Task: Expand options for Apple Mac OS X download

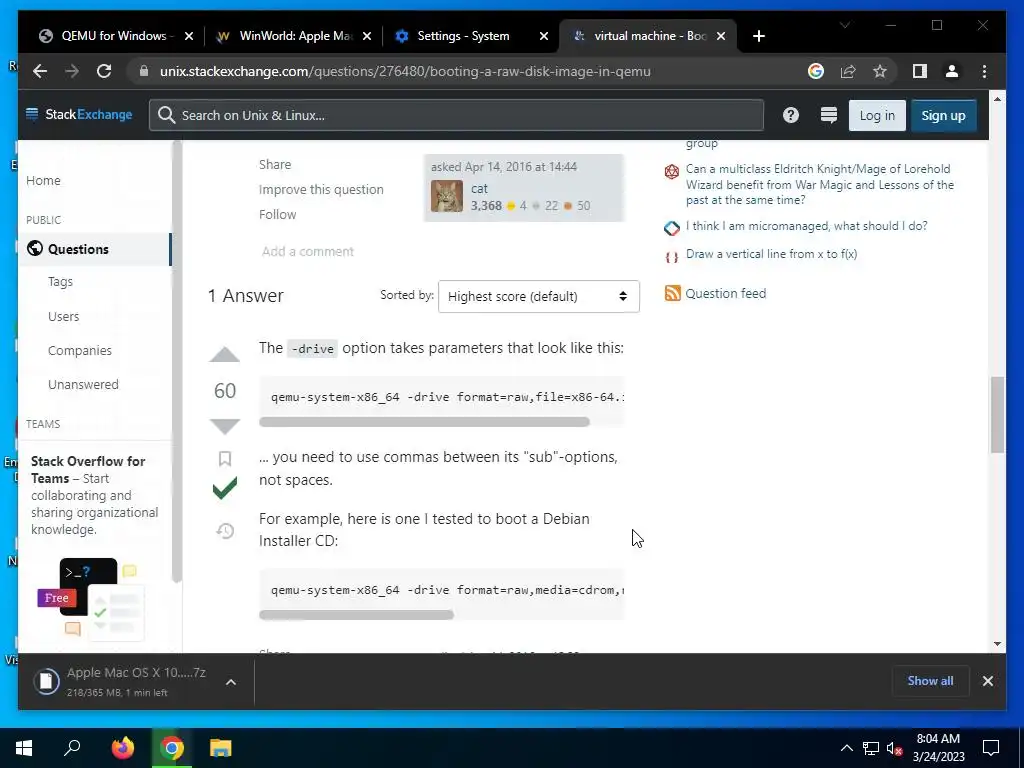Action: [231, 682]
